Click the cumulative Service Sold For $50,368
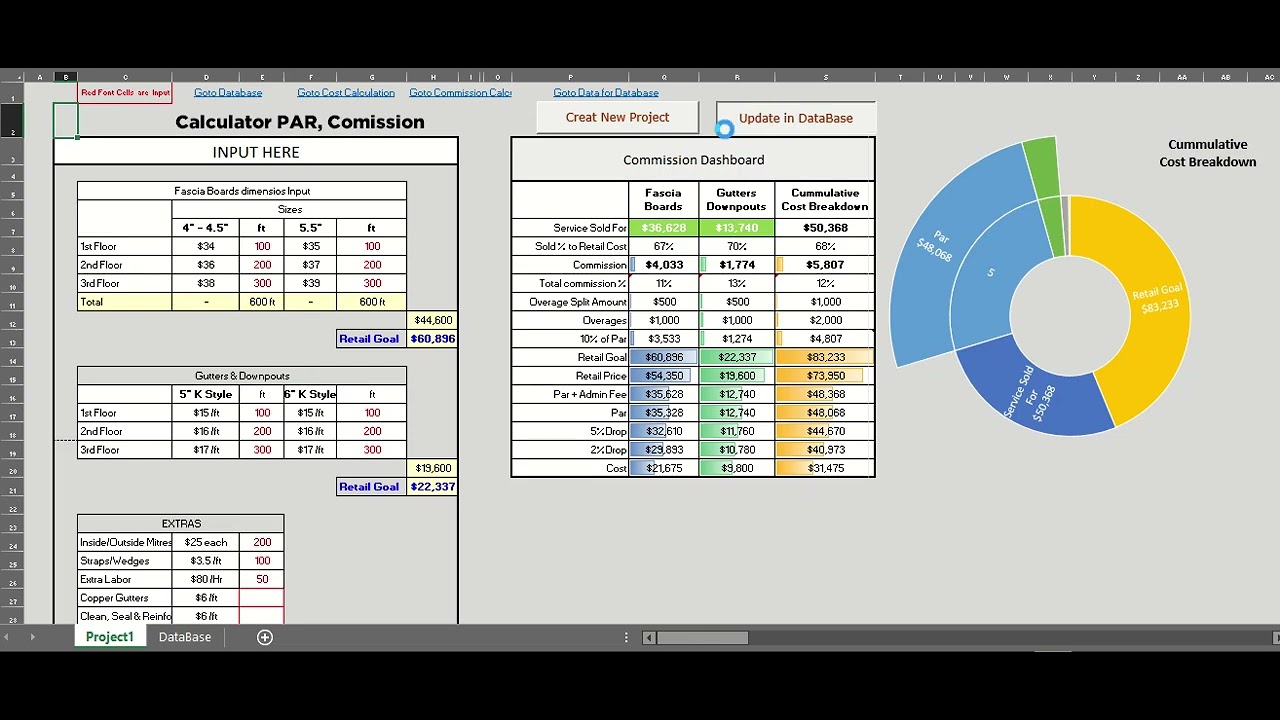This screenshot has width=1280, height=720. [x=825, y=228]
